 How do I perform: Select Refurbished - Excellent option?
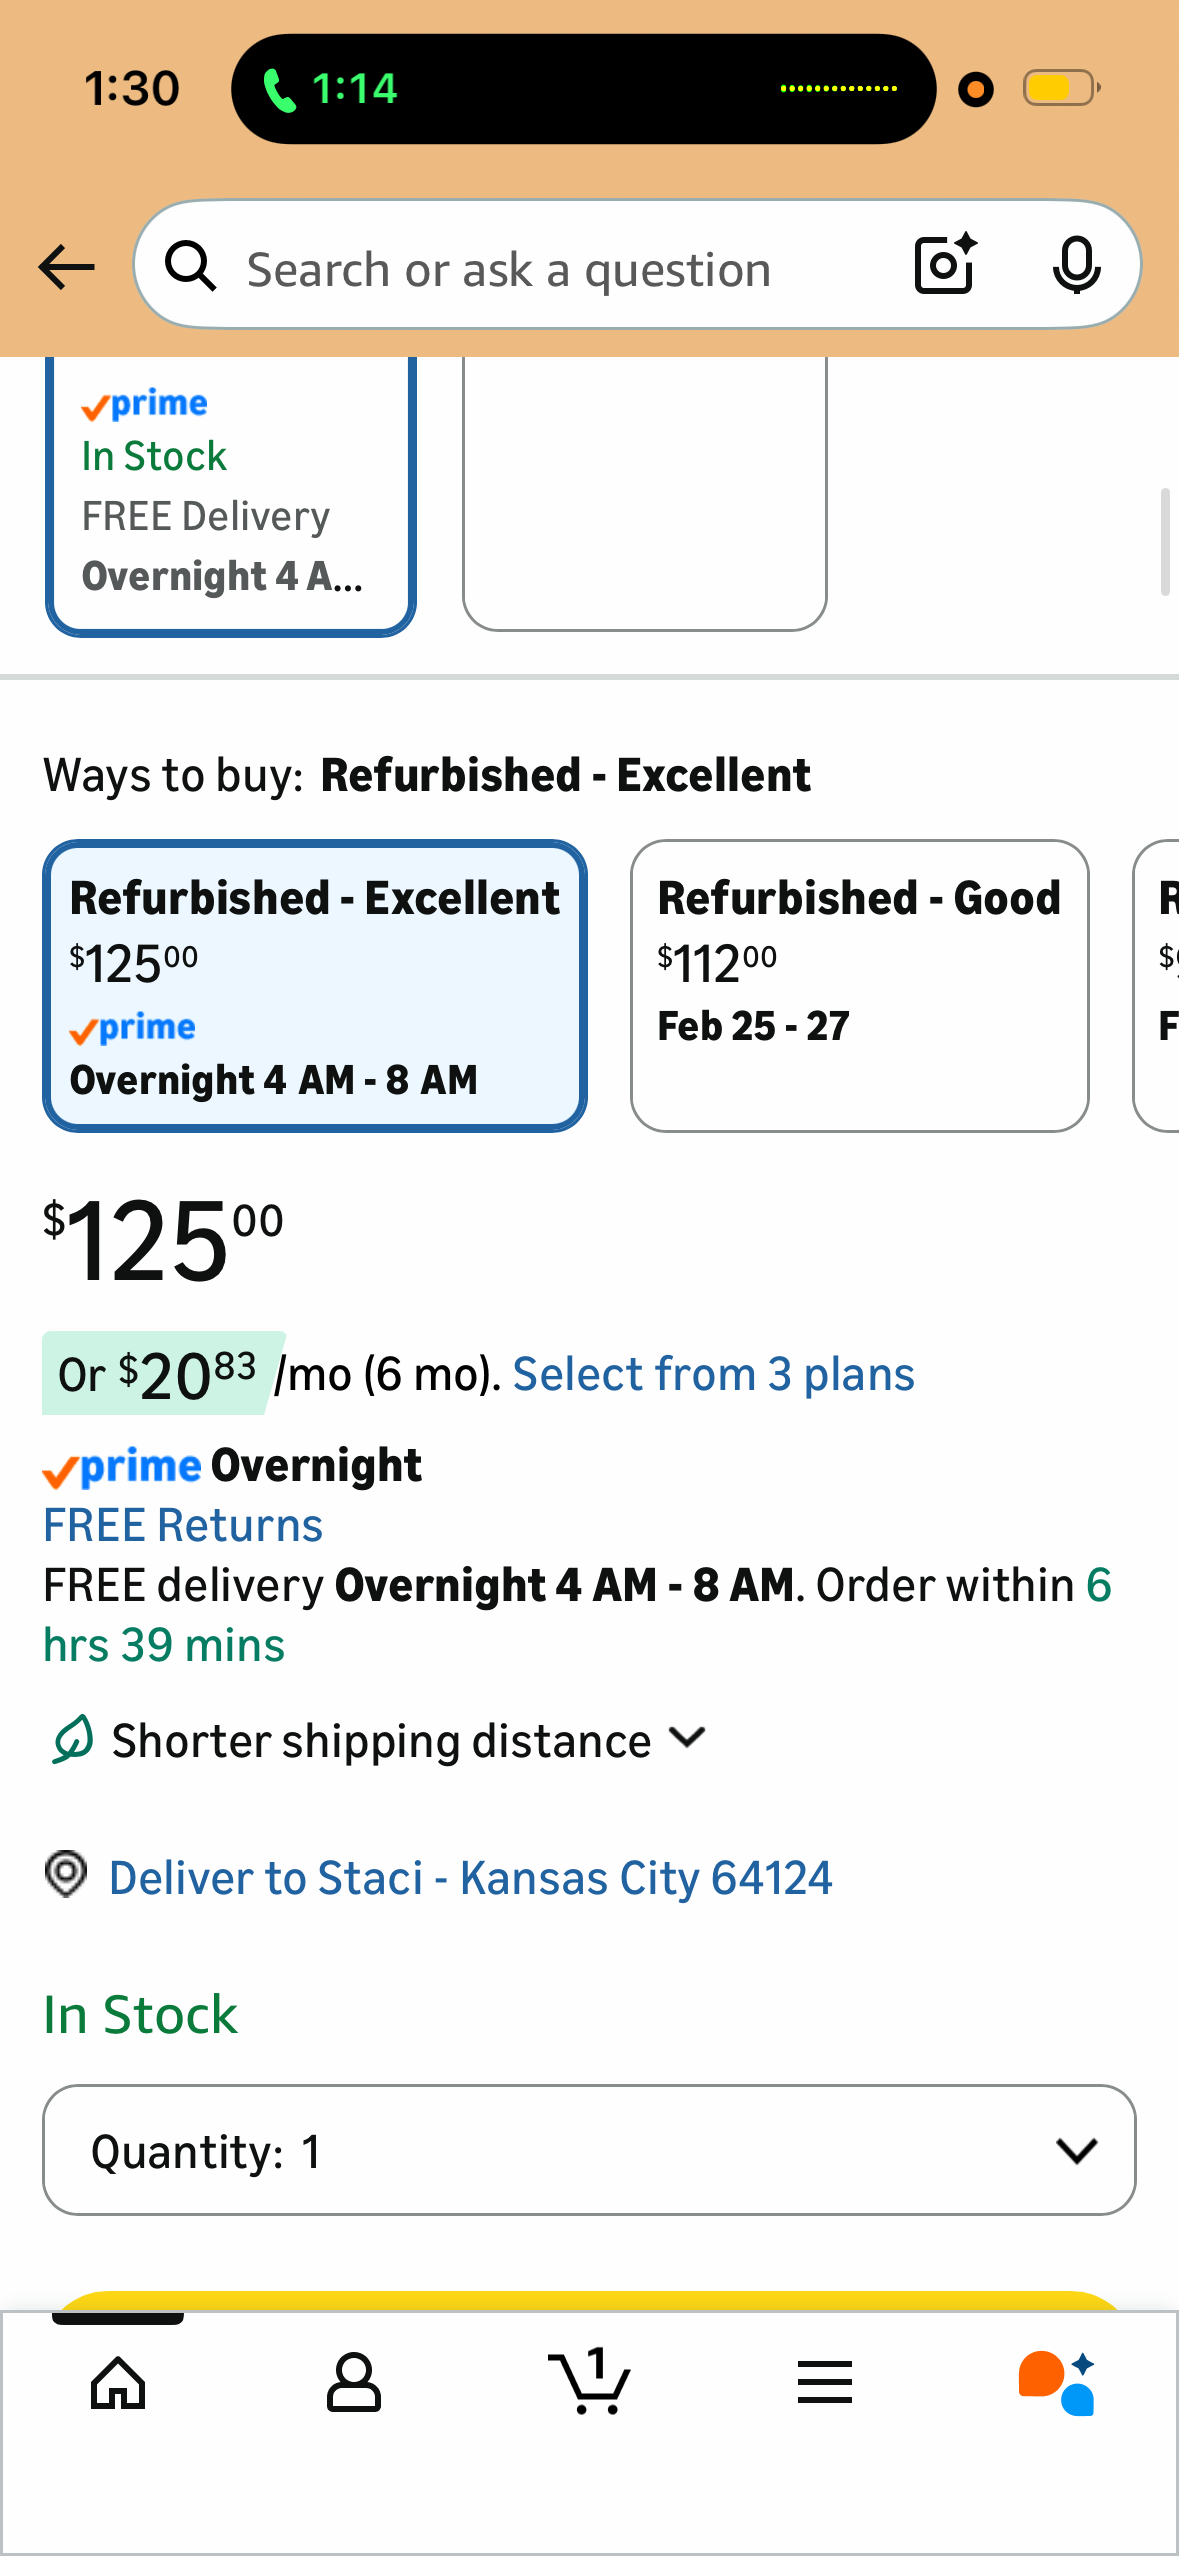314,986
